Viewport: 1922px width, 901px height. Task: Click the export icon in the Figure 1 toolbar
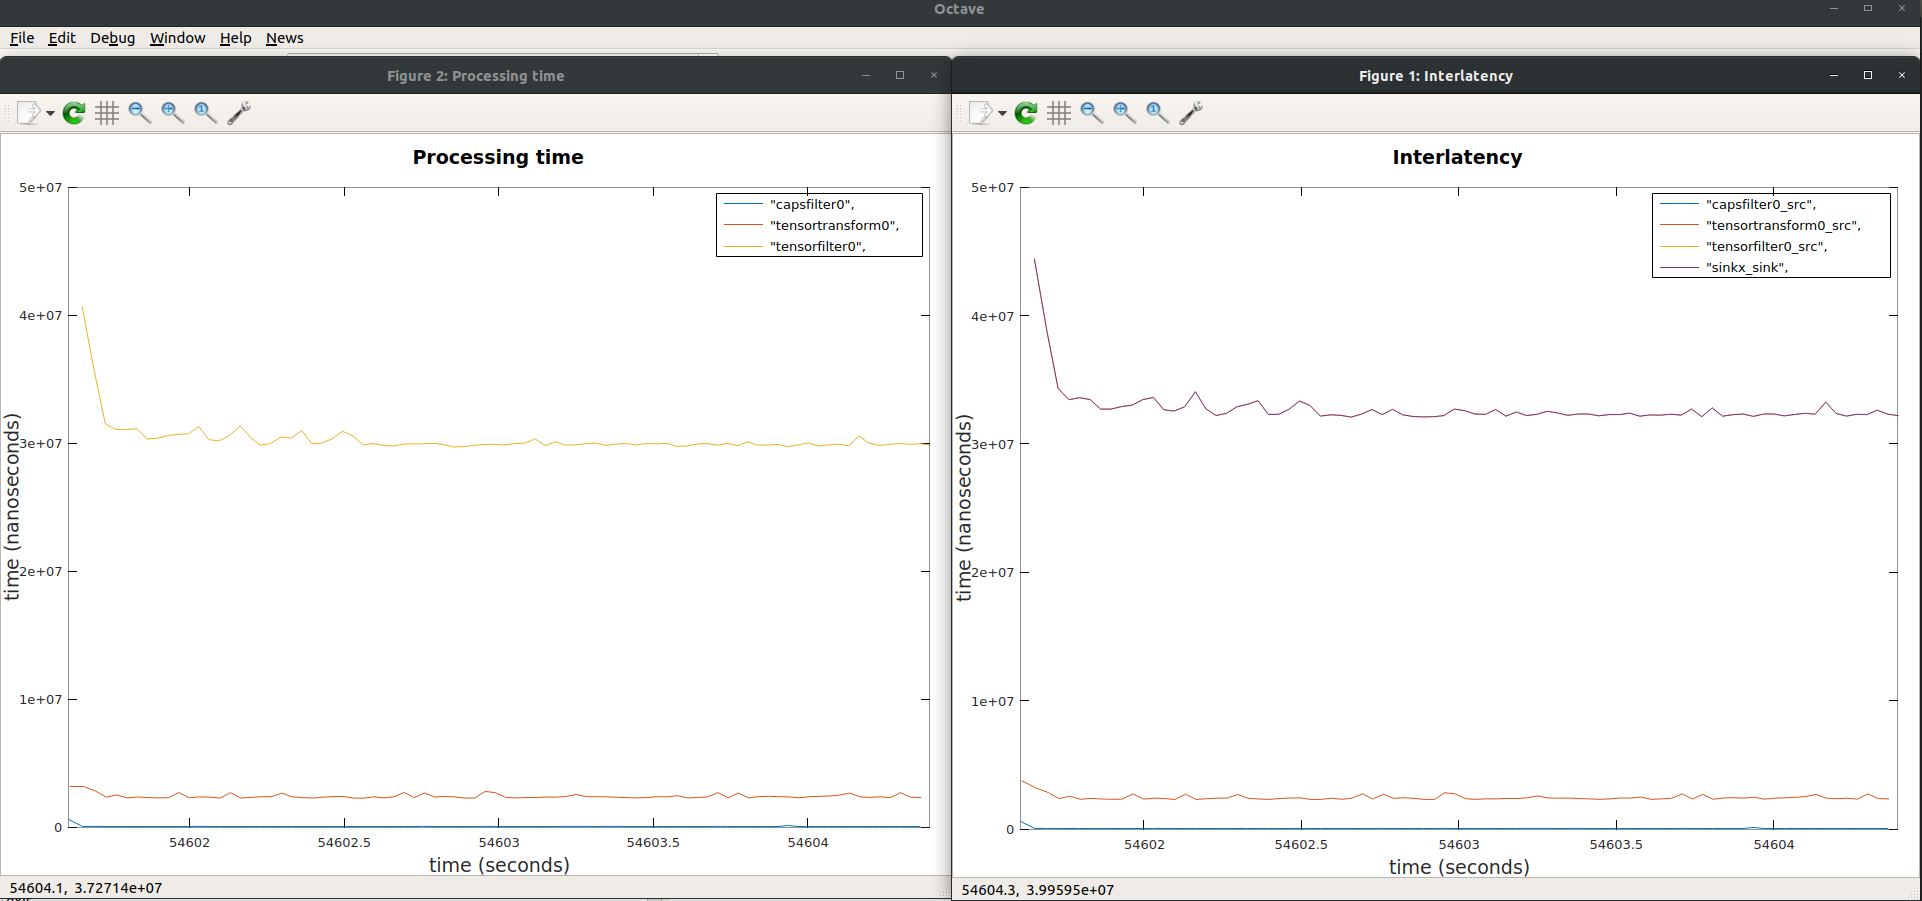tap(981, 113)
